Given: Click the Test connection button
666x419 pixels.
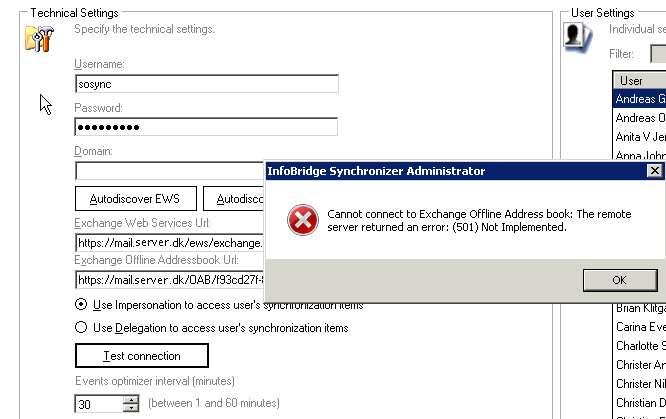Looking at the screenshot, I should coord(142,356).
